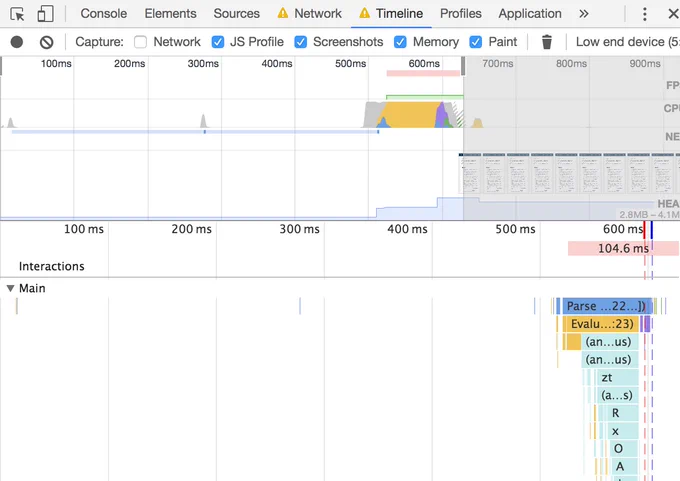680x481 pixels.
Task: Select the x function block
Action: click(622, 432)
